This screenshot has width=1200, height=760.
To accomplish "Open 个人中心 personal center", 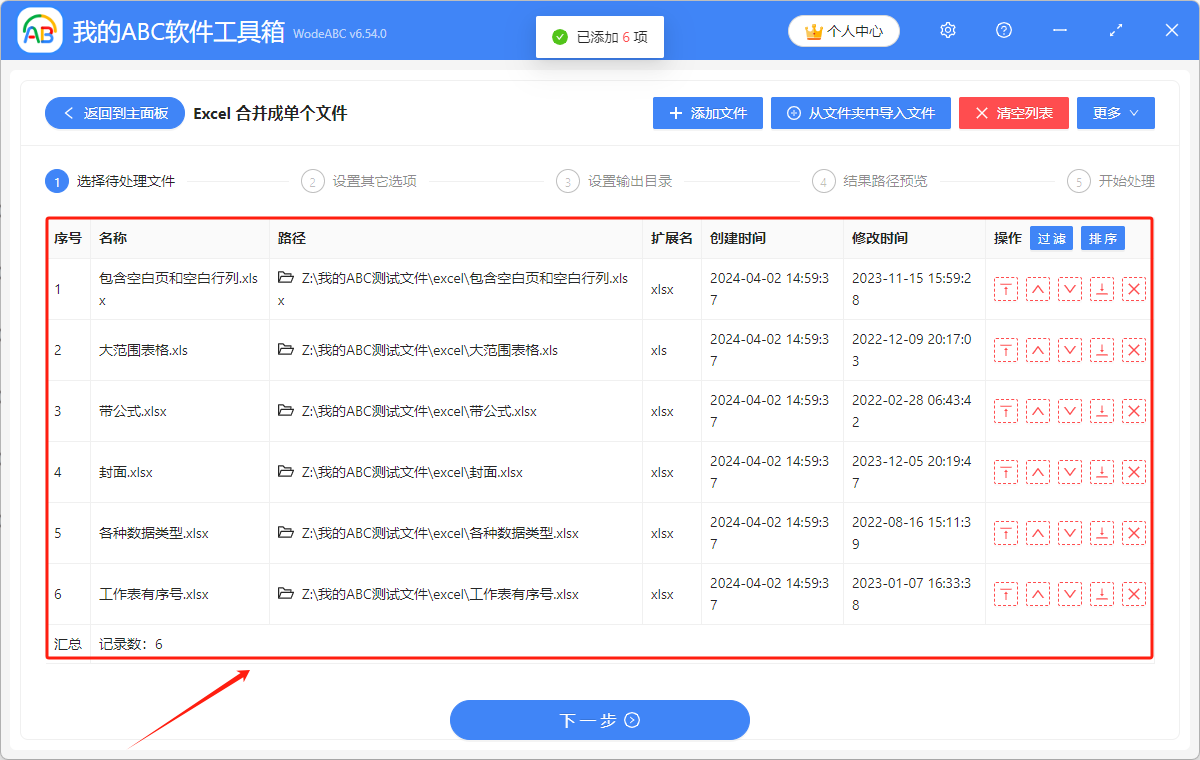I will pos(843,30).
